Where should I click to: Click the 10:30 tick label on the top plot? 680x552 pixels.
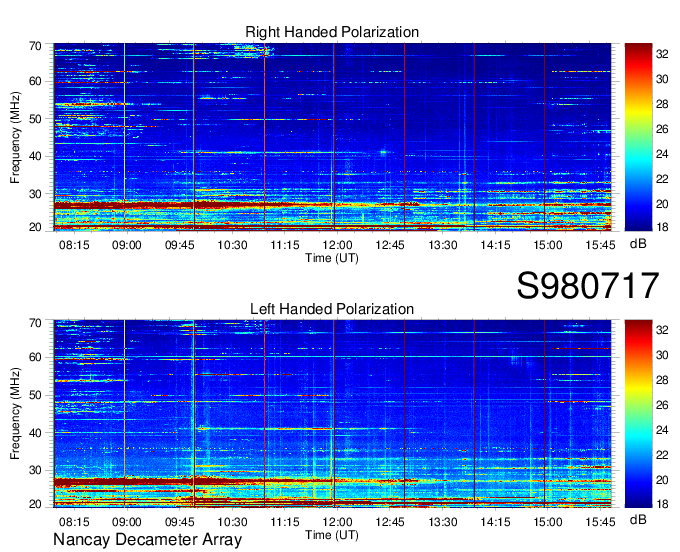(232, 245)
